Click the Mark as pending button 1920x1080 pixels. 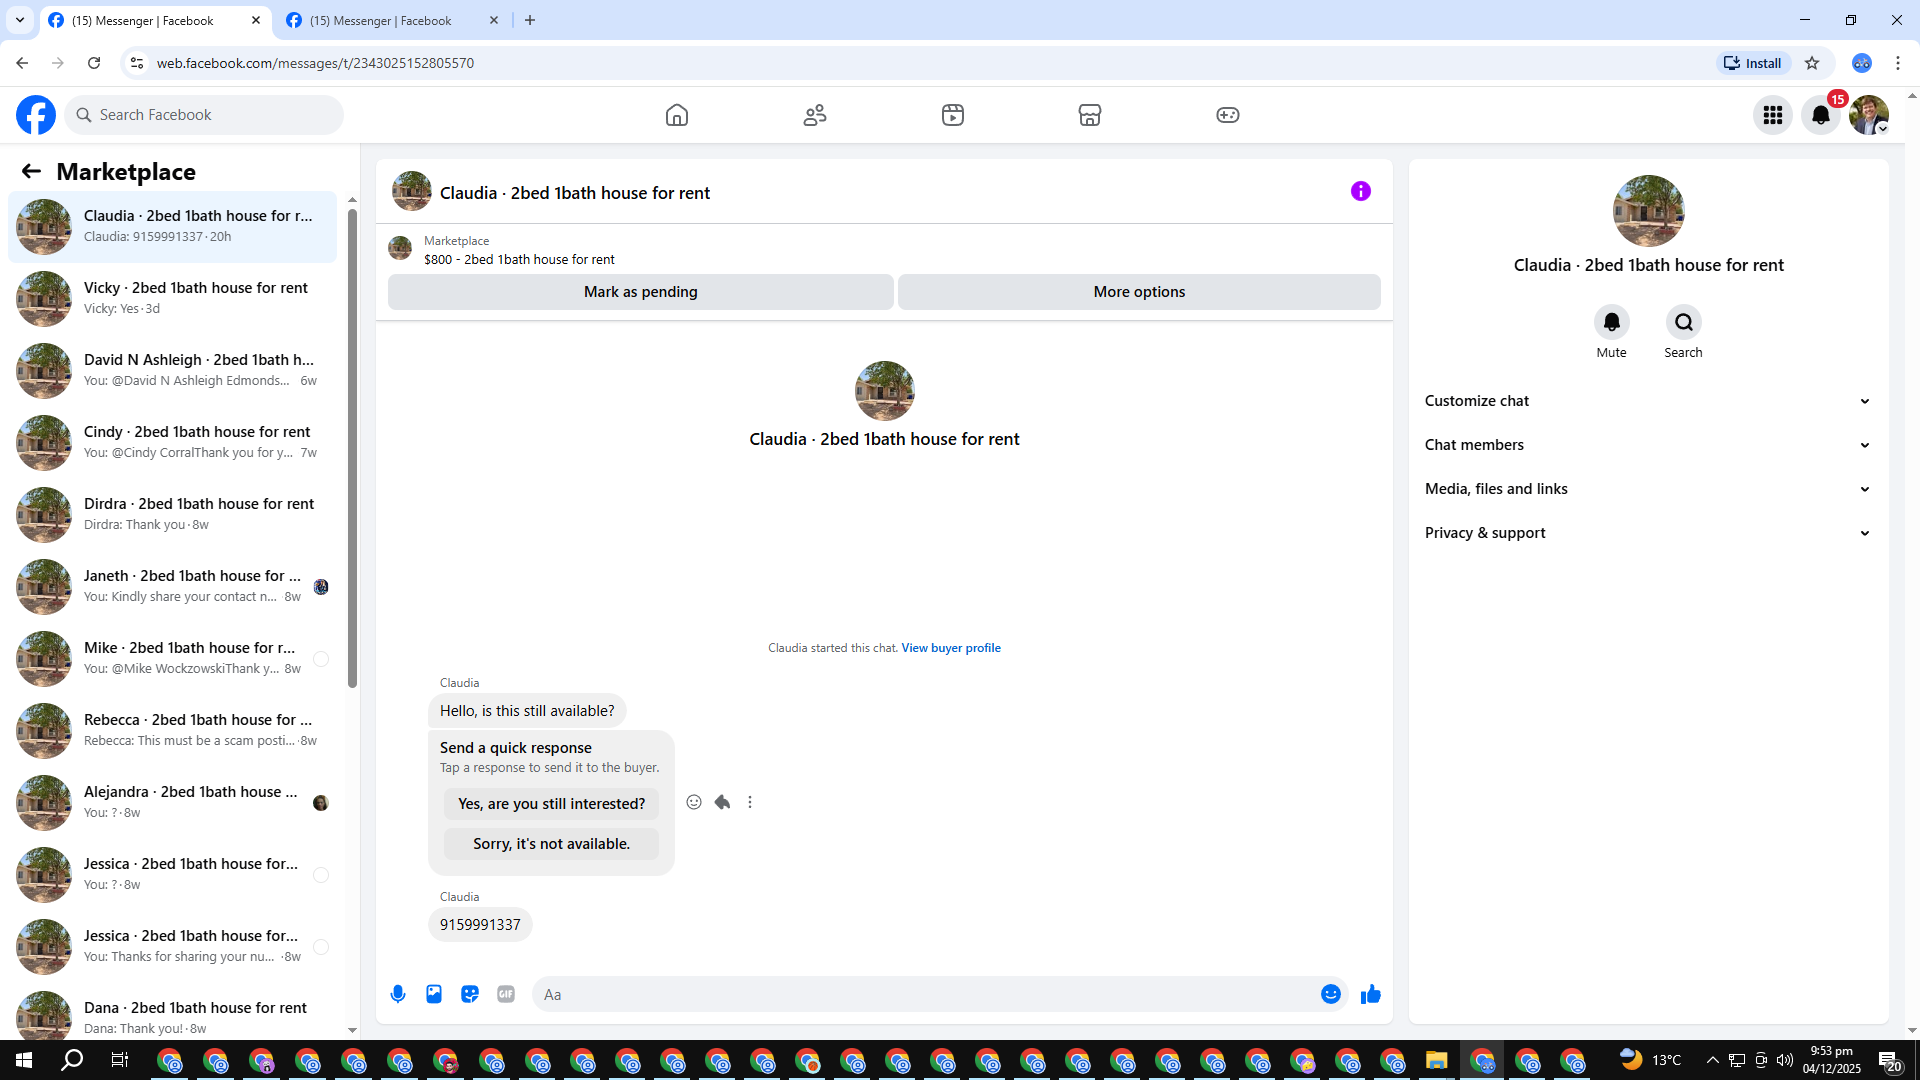pyautogui.click(x=640, y=292)
